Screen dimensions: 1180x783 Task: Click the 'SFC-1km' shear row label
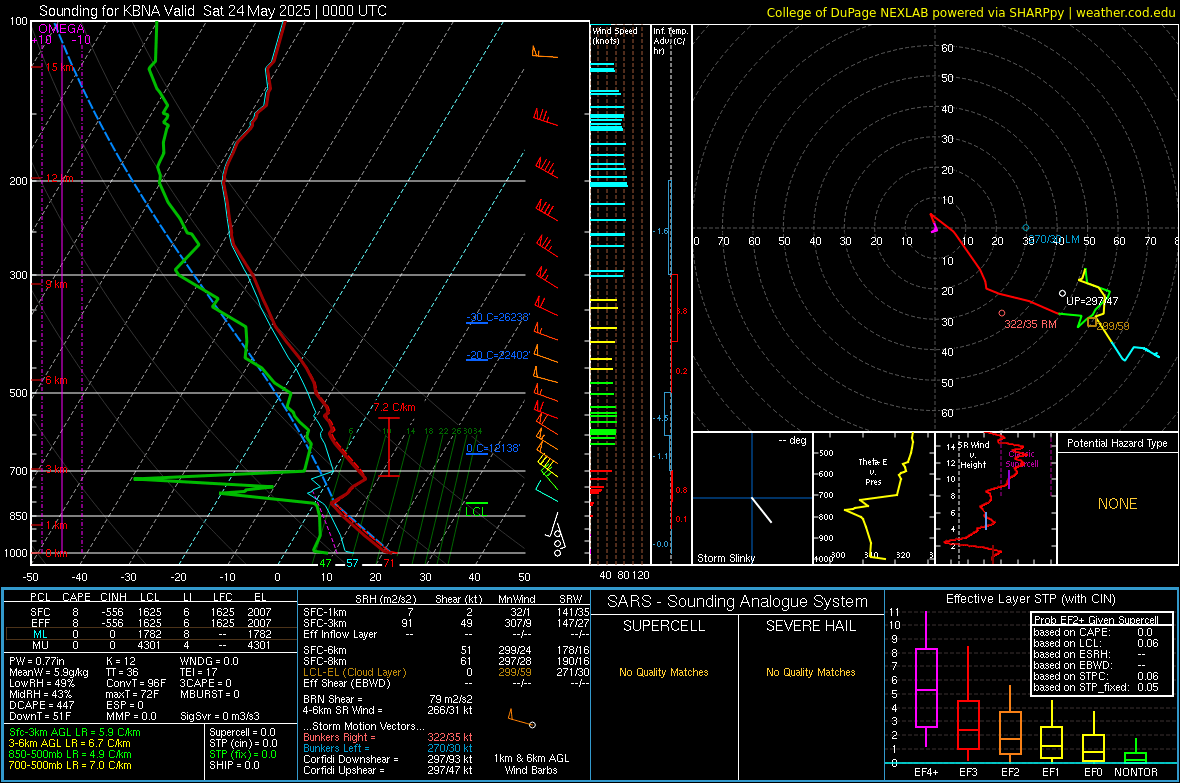pyautogui.click(x=325, y=612)
